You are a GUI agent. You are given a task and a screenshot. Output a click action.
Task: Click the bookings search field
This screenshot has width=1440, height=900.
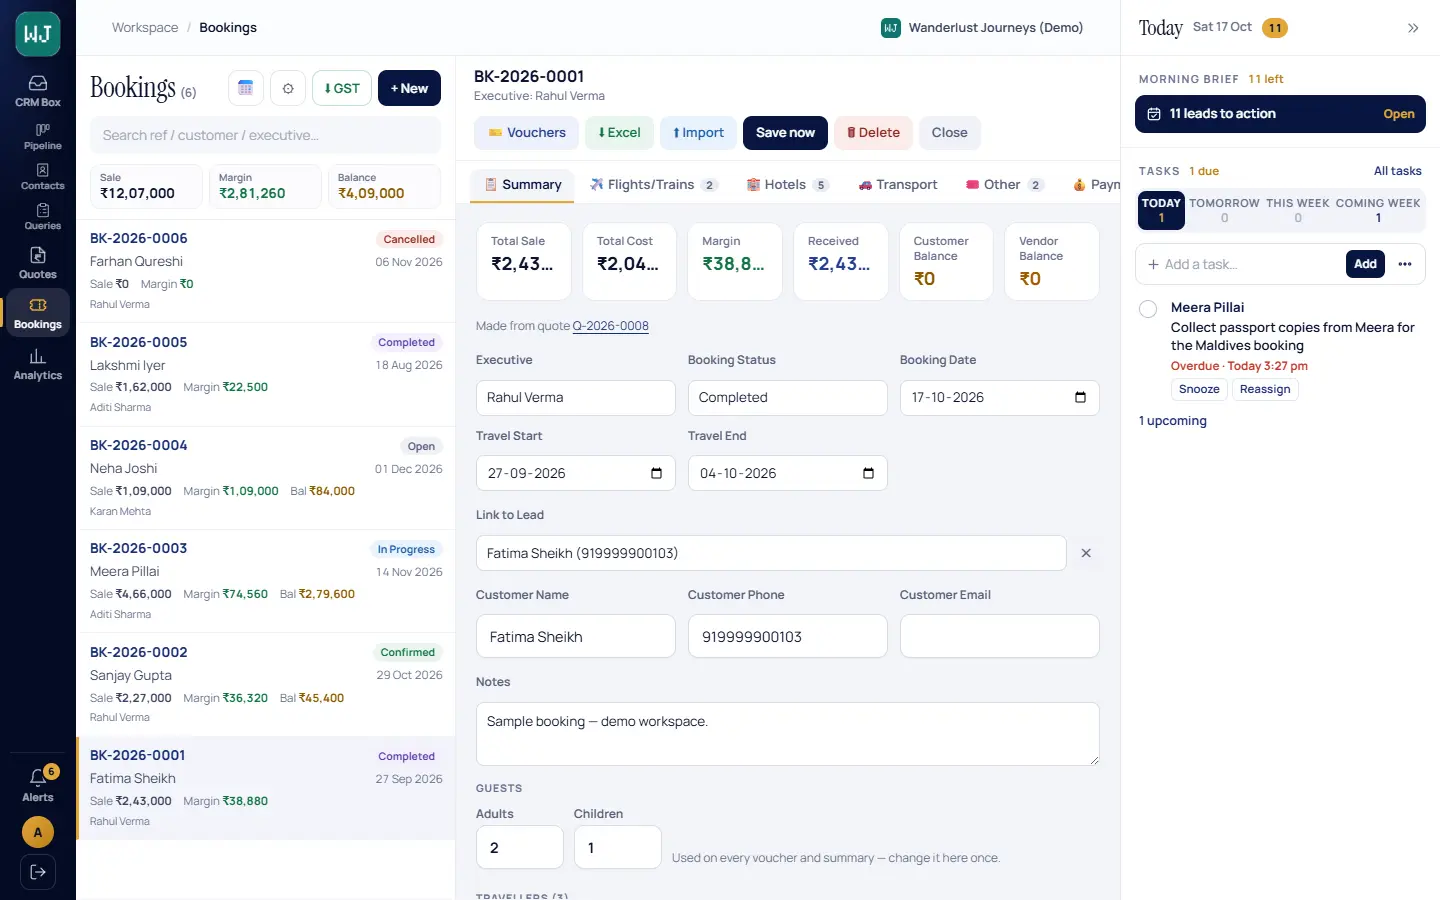pos(265,135)
